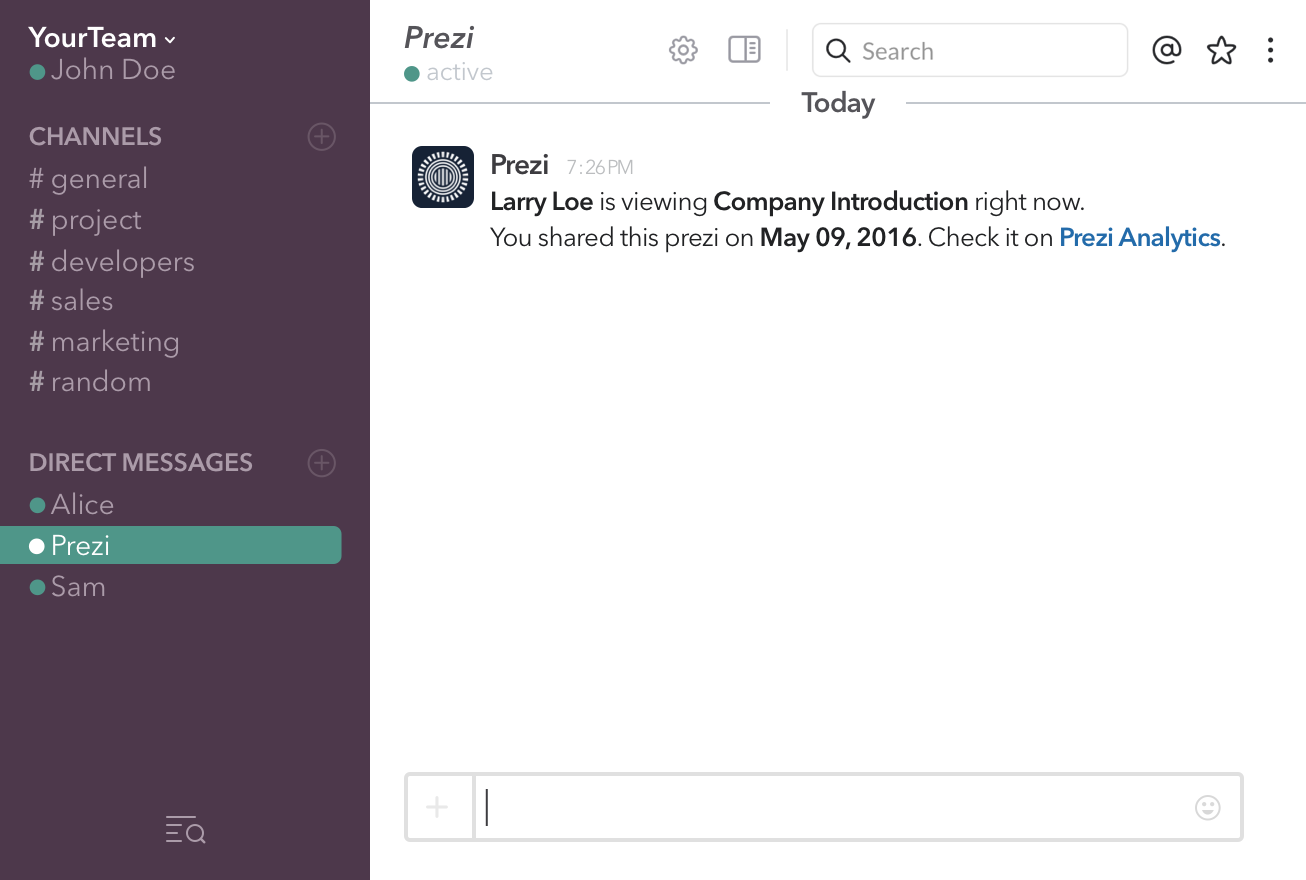Star this Prezi conversation
This screenshot has height=880, width=1306.
point(1221,50)
